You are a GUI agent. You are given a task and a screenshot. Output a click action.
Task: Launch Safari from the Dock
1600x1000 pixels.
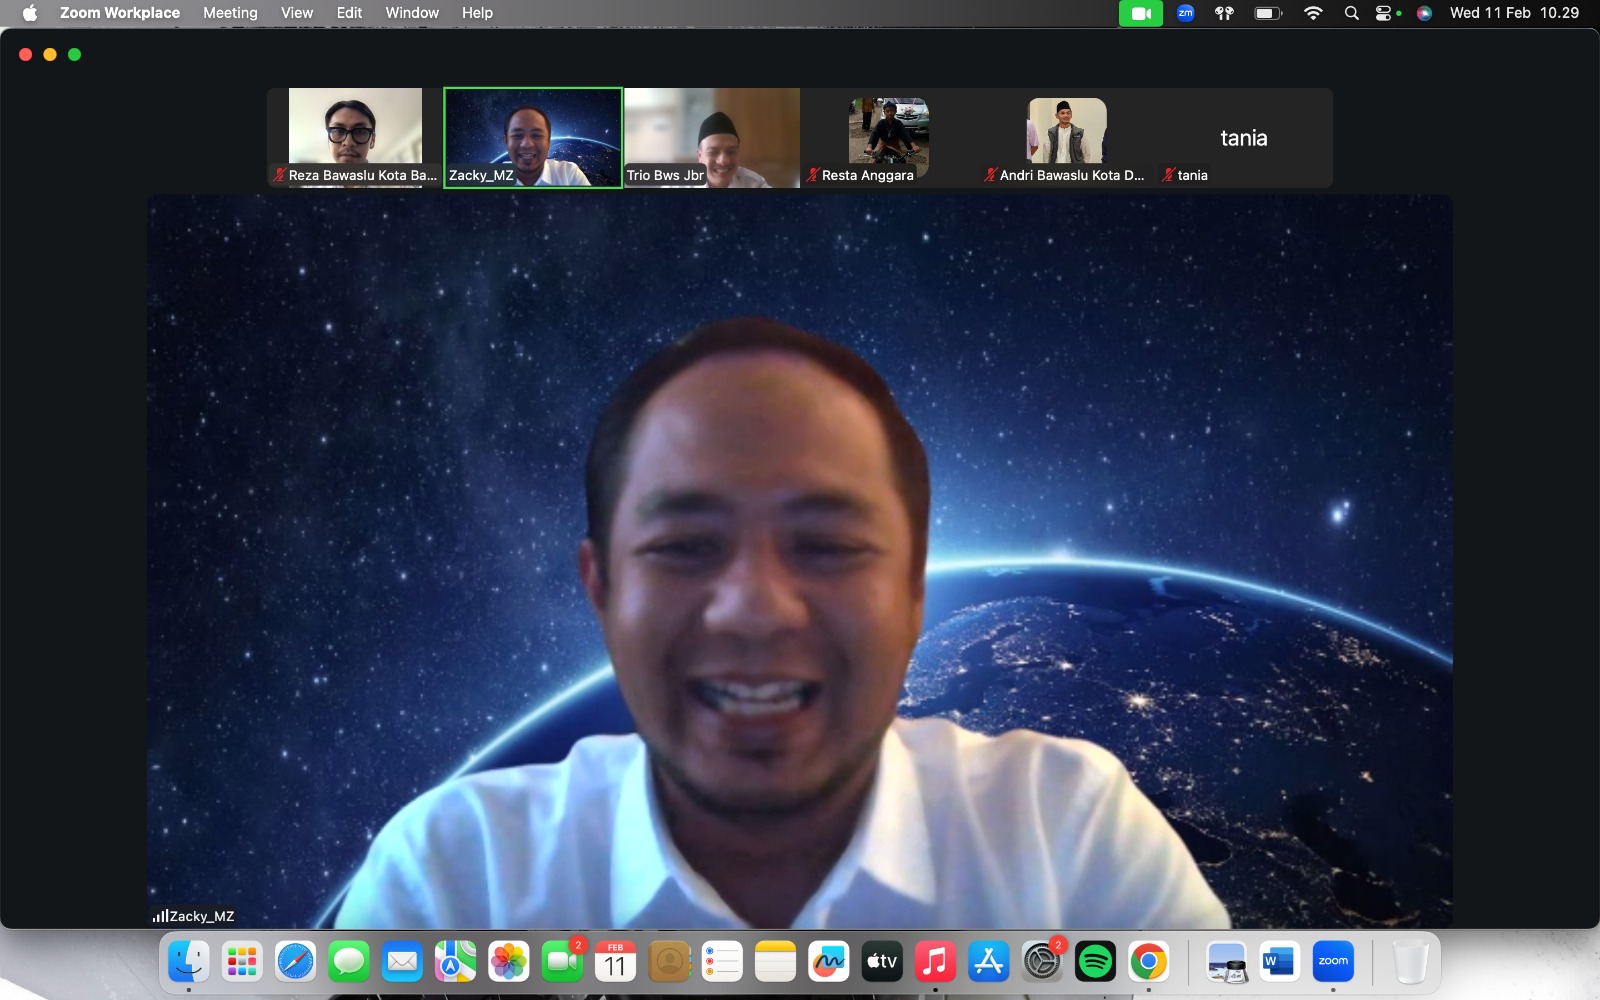[296, 962]
